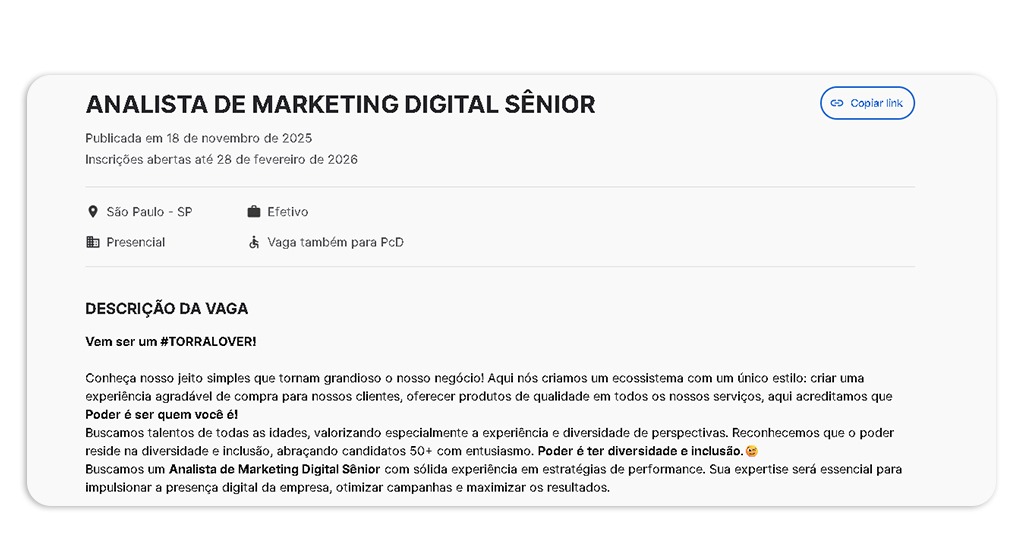This screenshot has width=1024, height=536.
Task: Click the #TORRALOVER hashtag line
Action: [x=171, y=341]
